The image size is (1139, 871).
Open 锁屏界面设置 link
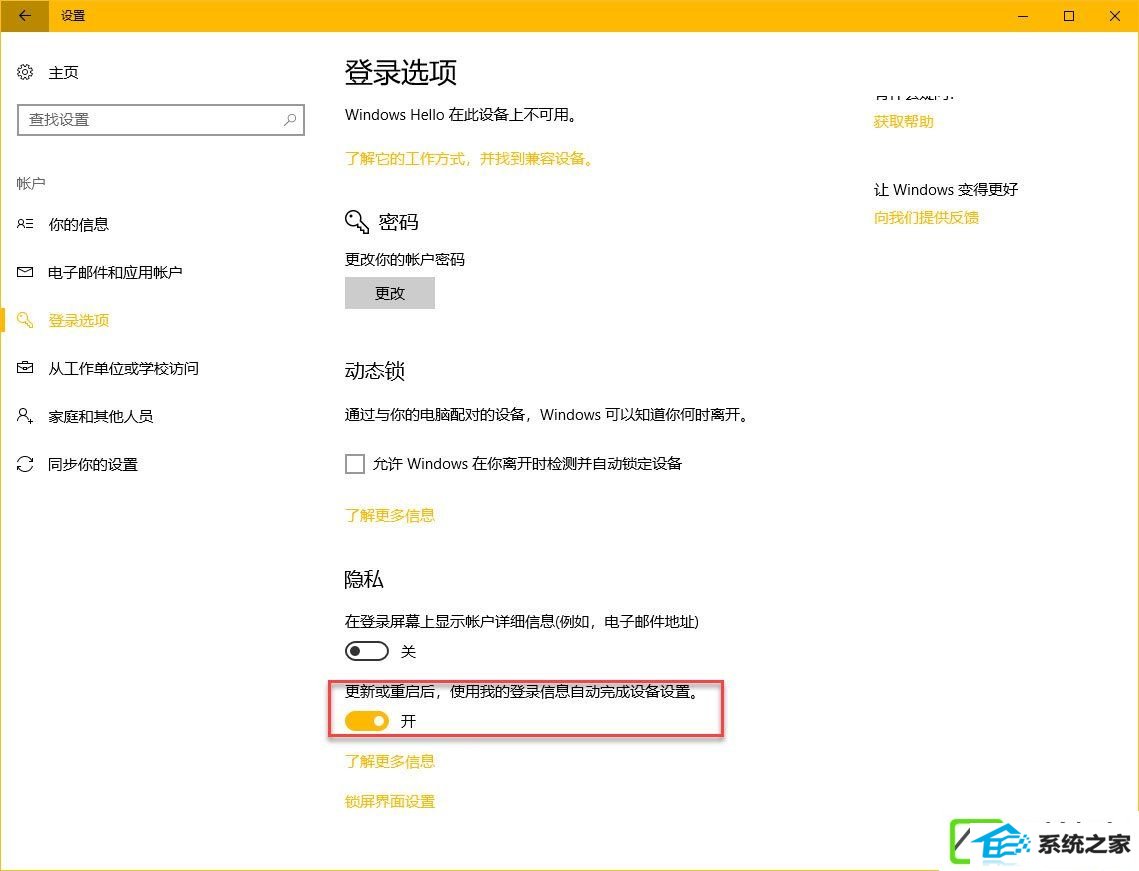coord(390,801)
